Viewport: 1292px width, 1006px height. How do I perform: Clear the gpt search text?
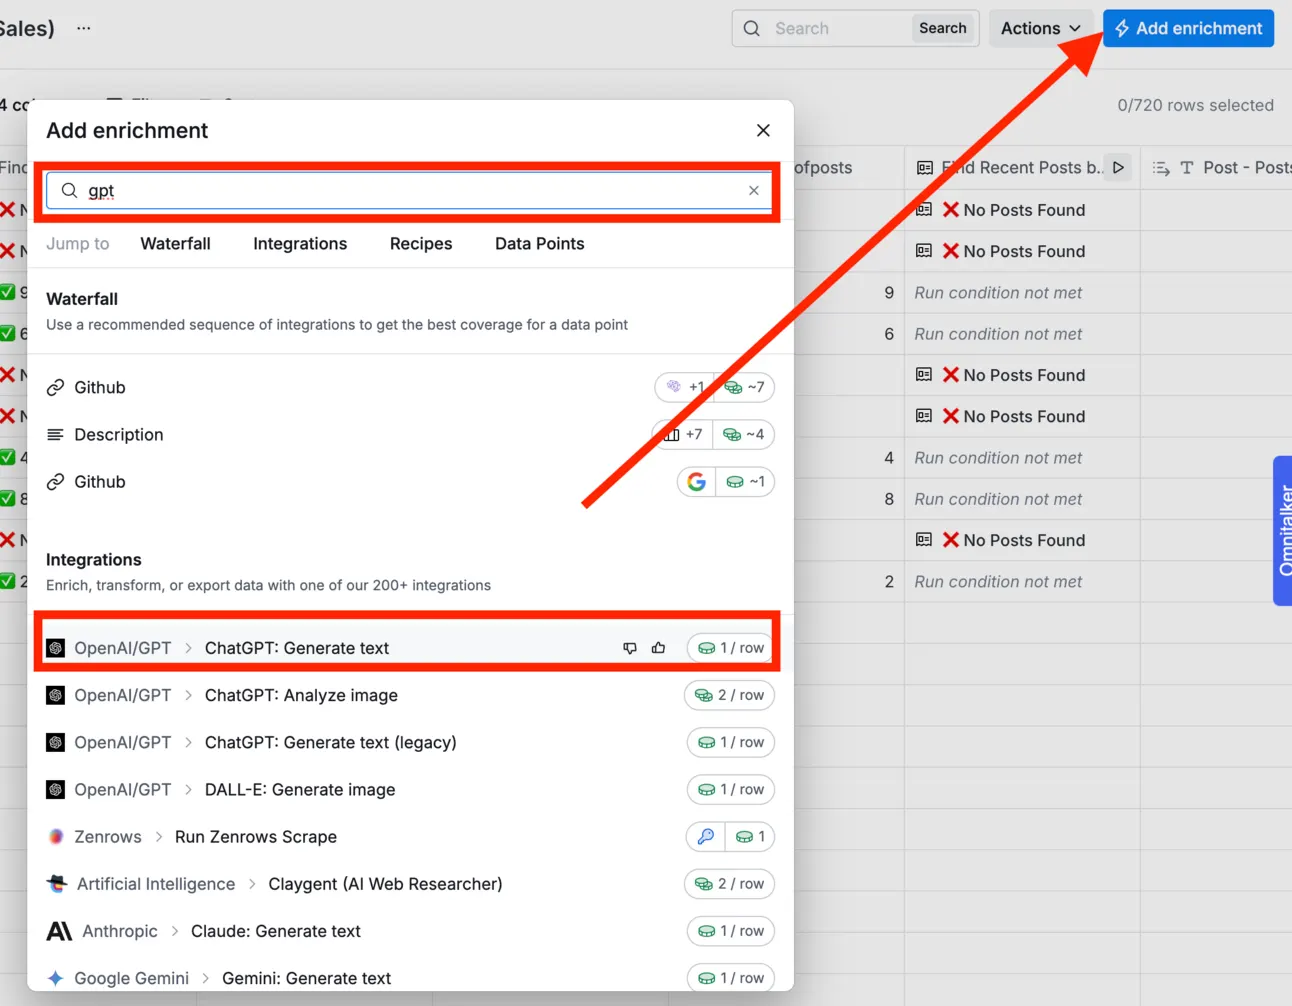tap(754, 190)
